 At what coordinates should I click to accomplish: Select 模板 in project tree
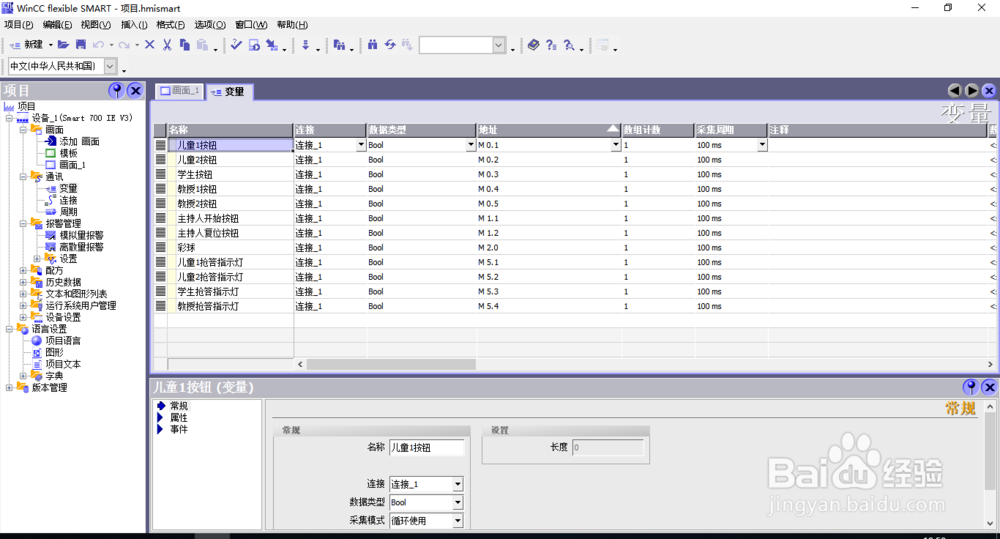[x=68, y=153]
